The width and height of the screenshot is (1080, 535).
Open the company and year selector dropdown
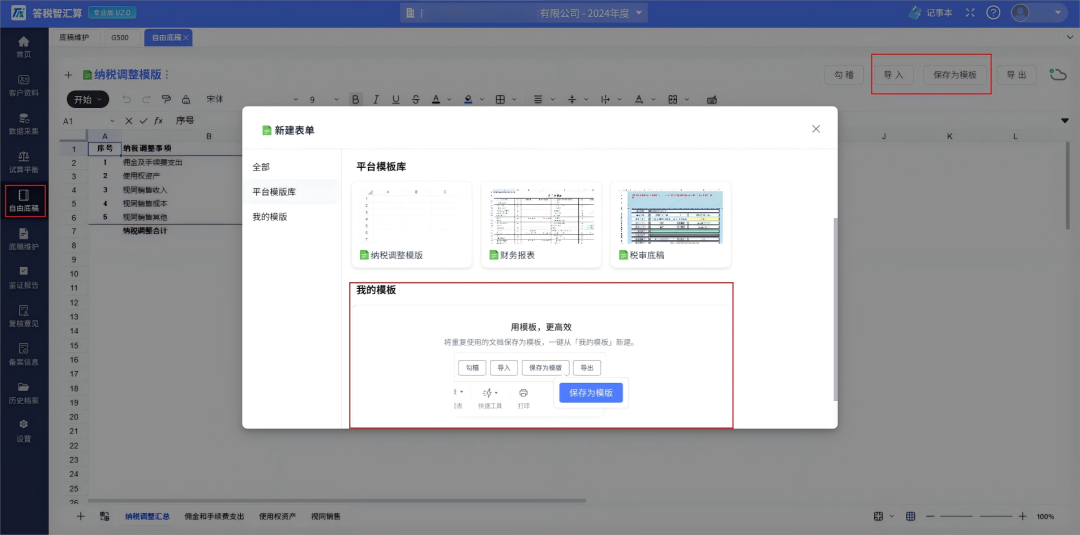(523, 12)
